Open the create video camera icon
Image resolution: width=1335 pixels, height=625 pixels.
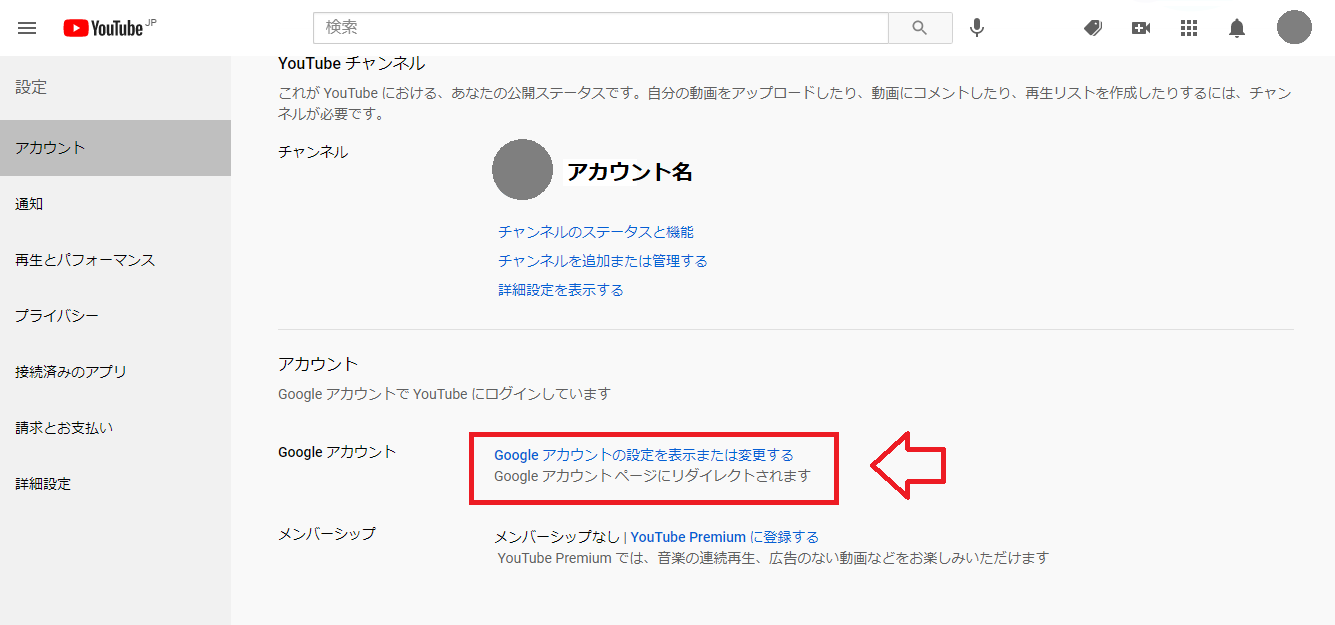pos(1141,28)
